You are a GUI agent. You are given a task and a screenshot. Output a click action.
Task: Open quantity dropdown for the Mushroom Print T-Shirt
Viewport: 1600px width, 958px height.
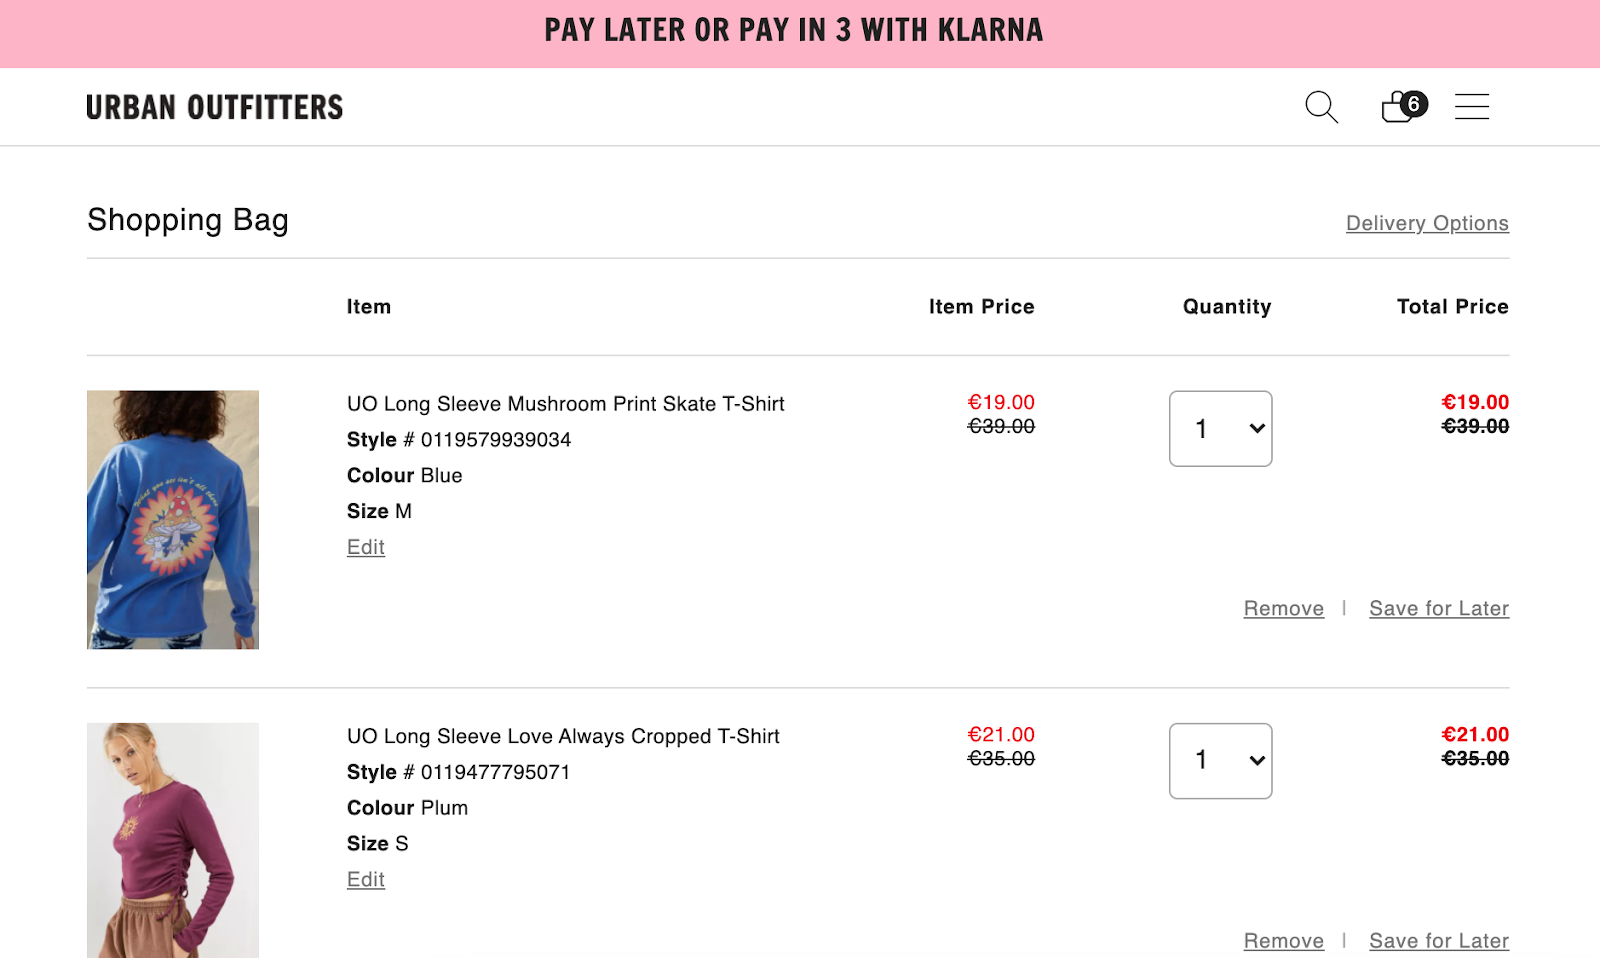[x=1220, y=428]
